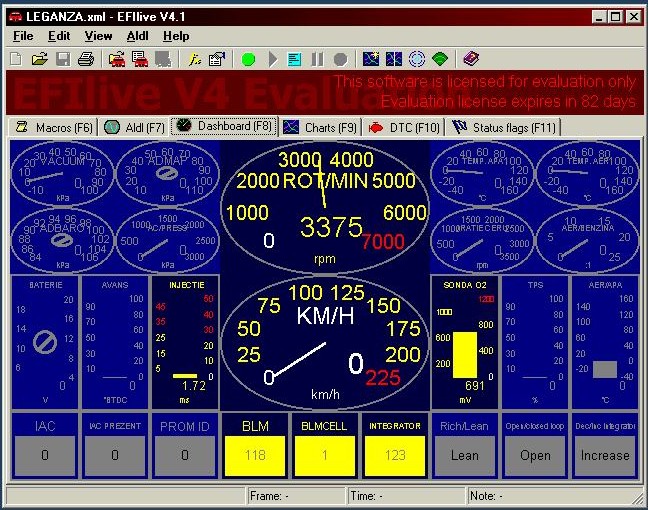Open the fx calculated parameters icon
Image resolution: width=648 pixels, height=510 pixels.
click(194, 59)
